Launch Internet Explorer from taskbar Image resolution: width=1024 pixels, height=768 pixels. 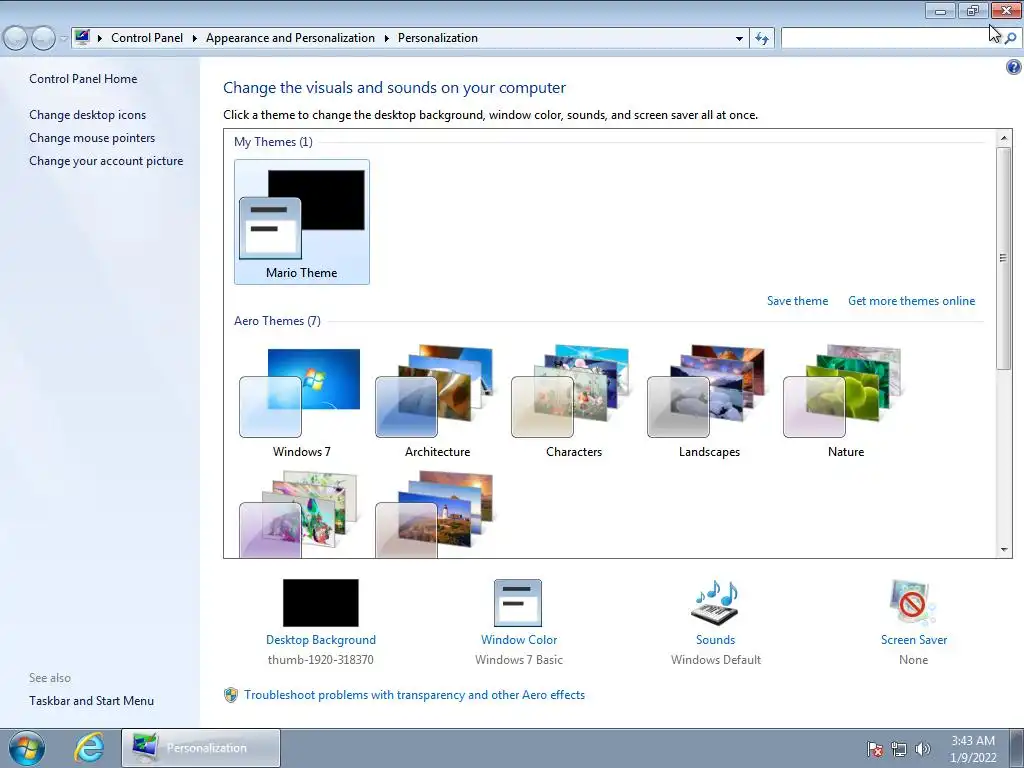point(89,748)
